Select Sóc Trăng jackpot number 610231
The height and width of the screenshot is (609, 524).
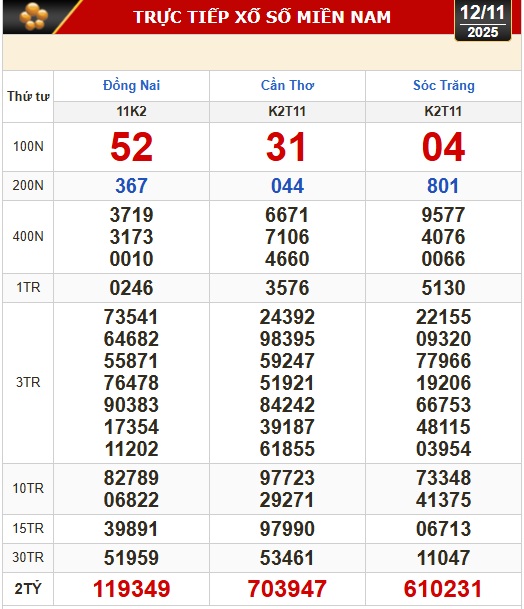point(443,589)
